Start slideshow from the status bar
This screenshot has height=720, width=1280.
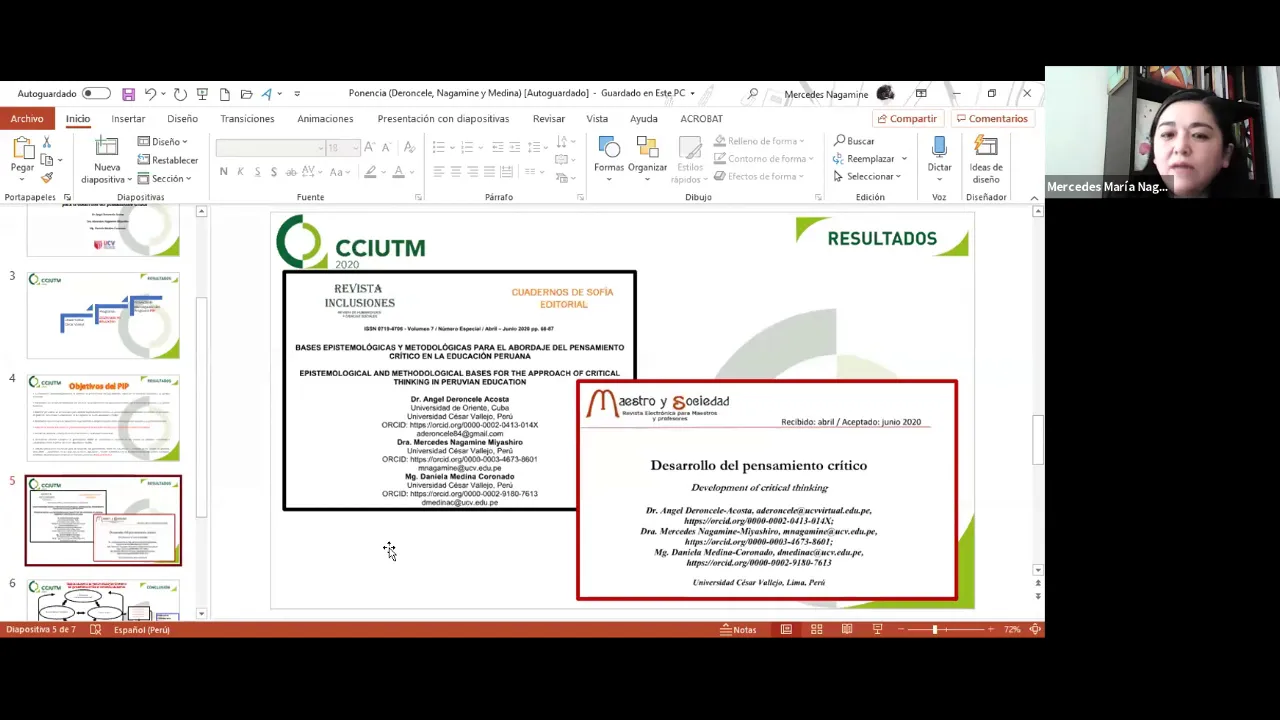pos(877,630)
